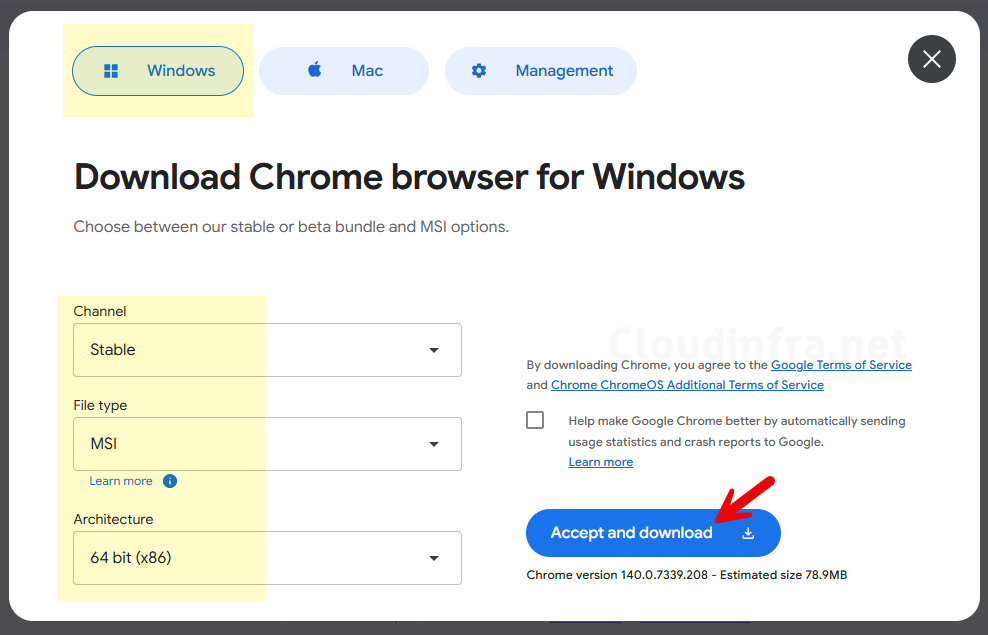The height and width of the screenshot is (635, 988).
Task: Click the Windows logo icon
Action: tap(111, 71)
